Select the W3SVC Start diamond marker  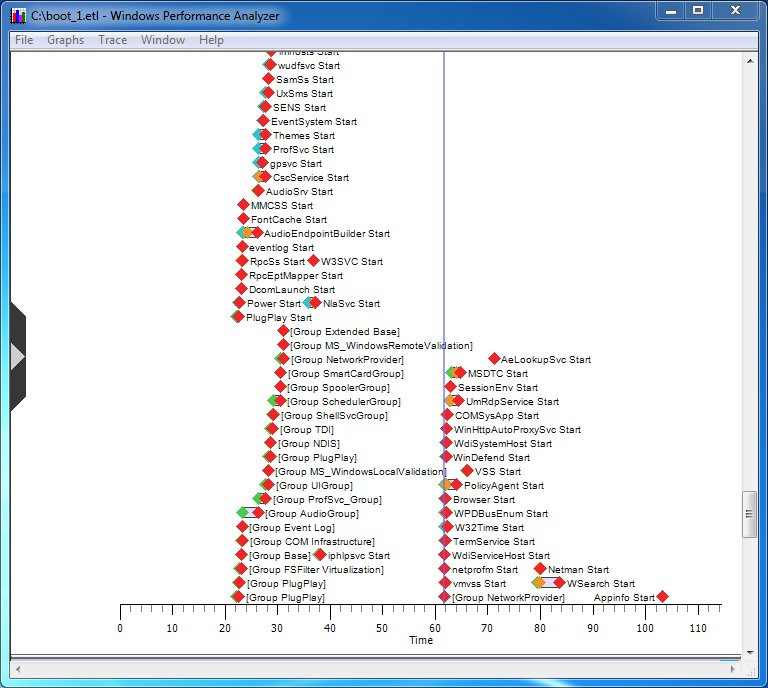(313, 261)
